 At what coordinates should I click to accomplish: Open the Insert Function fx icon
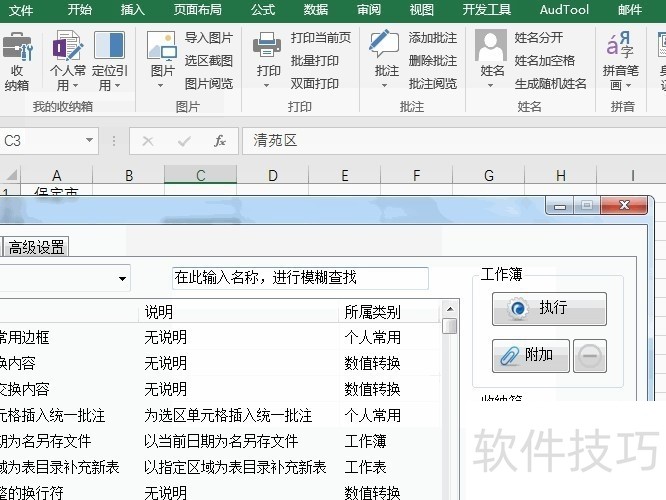pyautogui.click(x=220, y=141)
